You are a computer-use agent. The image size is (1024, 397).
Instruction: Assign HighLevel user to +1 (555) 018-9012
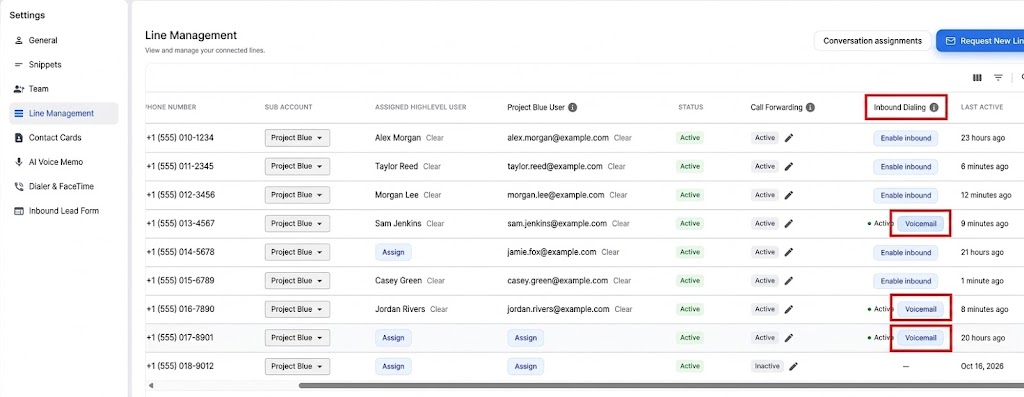coord(393,366)
